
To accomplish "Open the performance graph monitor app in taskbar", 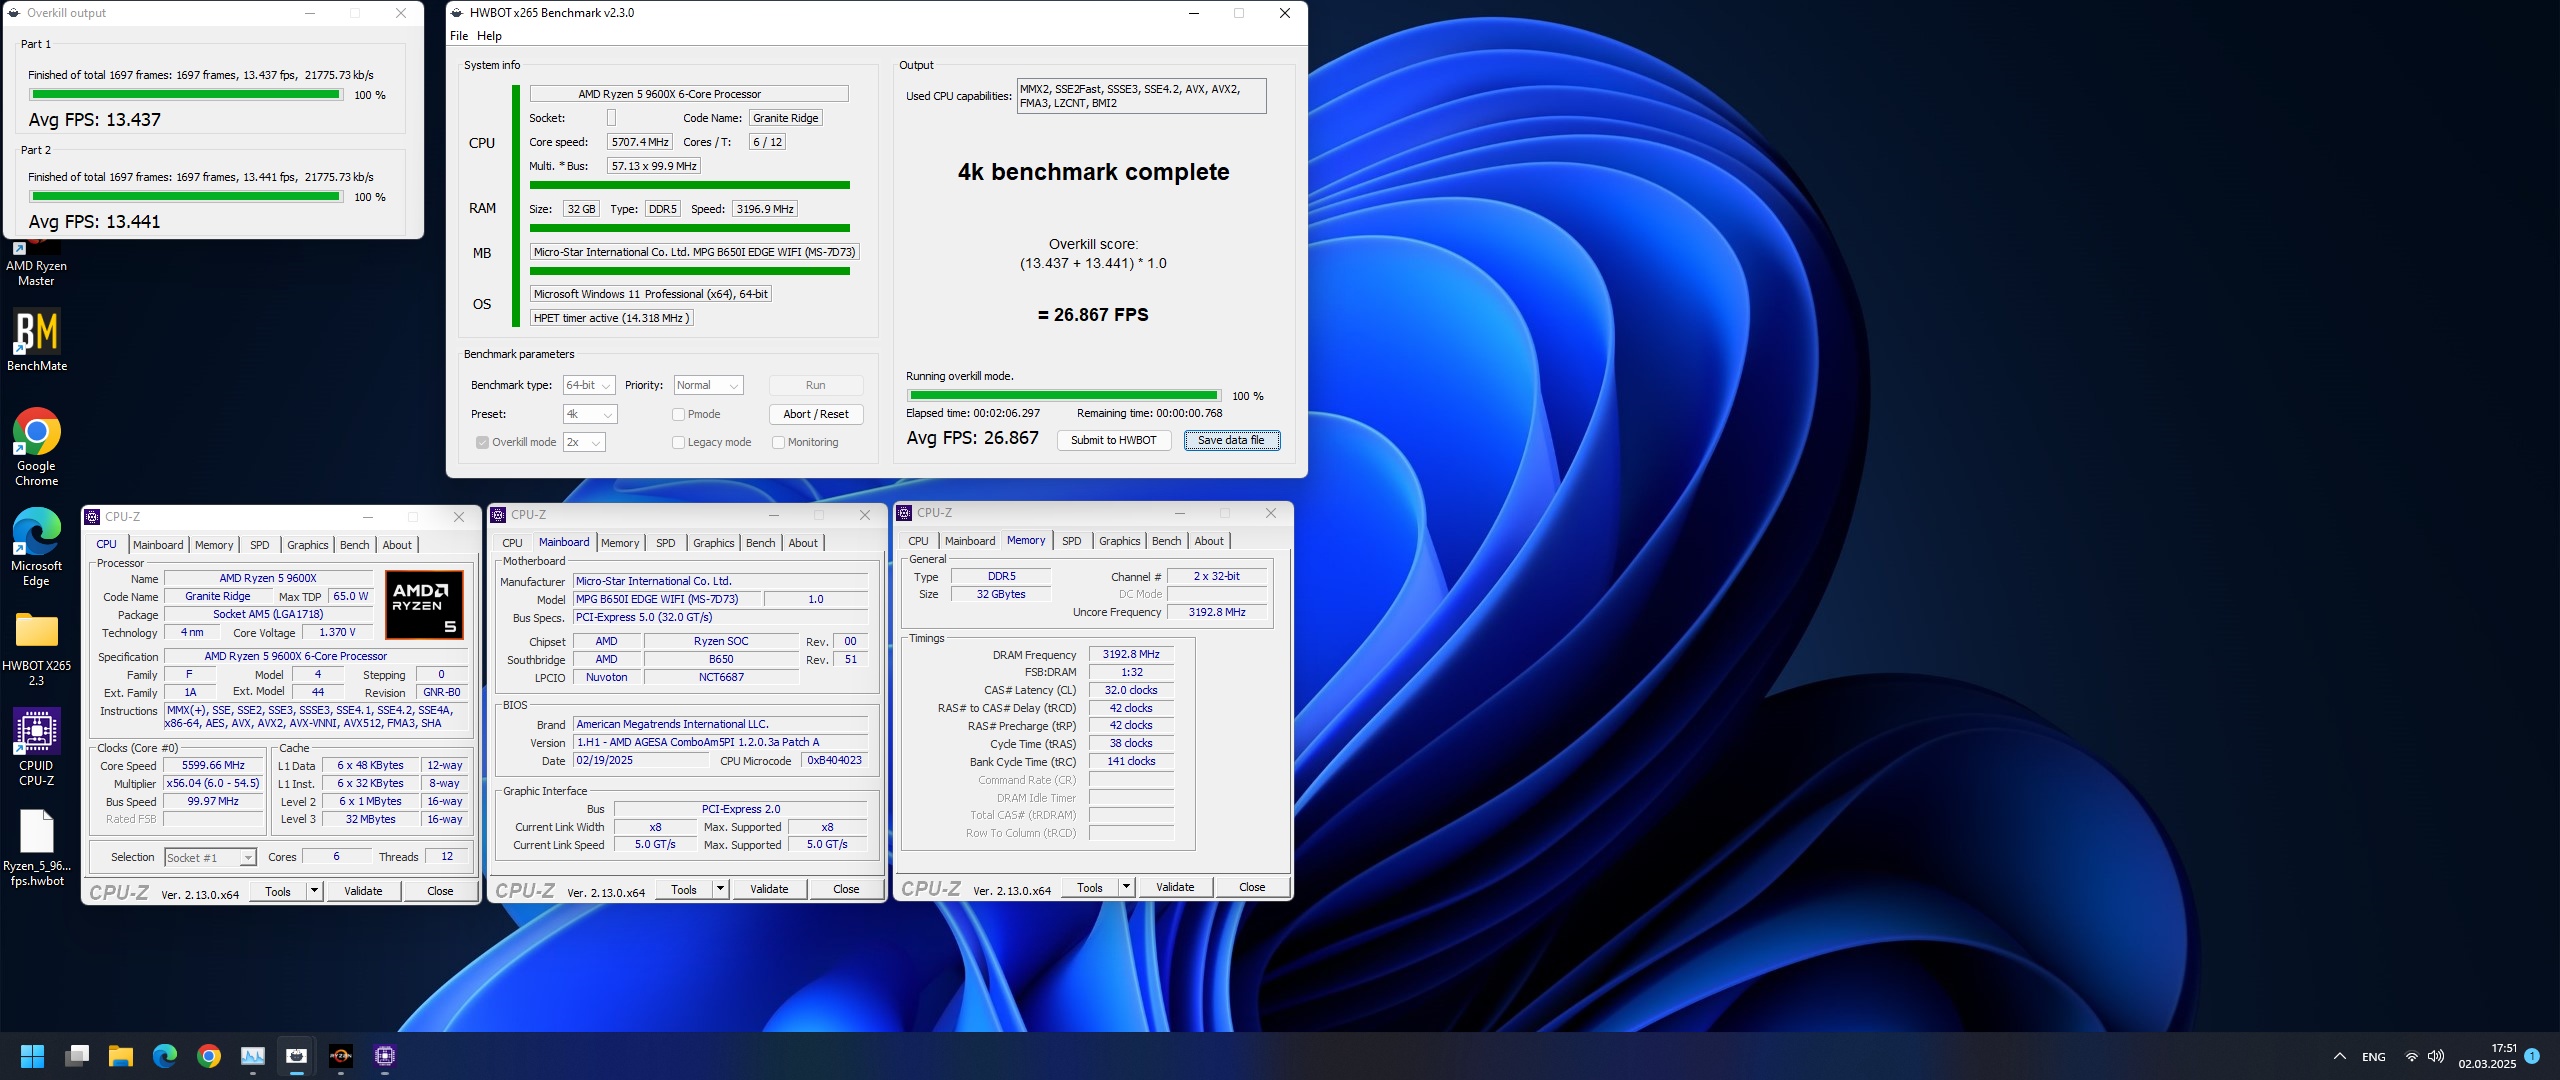I will click(x=253, y=1056).
